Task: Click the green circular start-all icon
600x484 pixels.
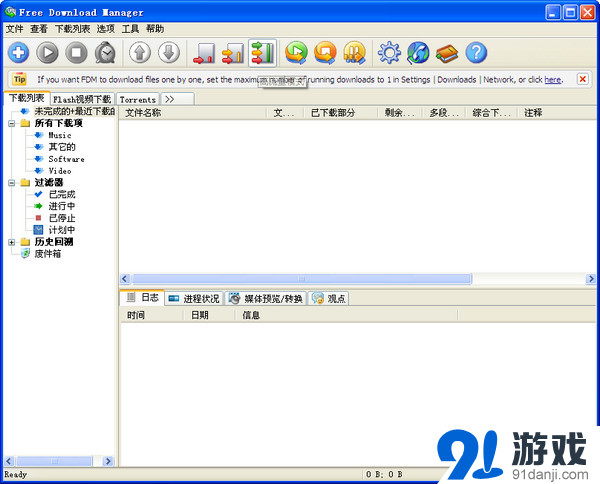Action: click(x=296, y=52)
